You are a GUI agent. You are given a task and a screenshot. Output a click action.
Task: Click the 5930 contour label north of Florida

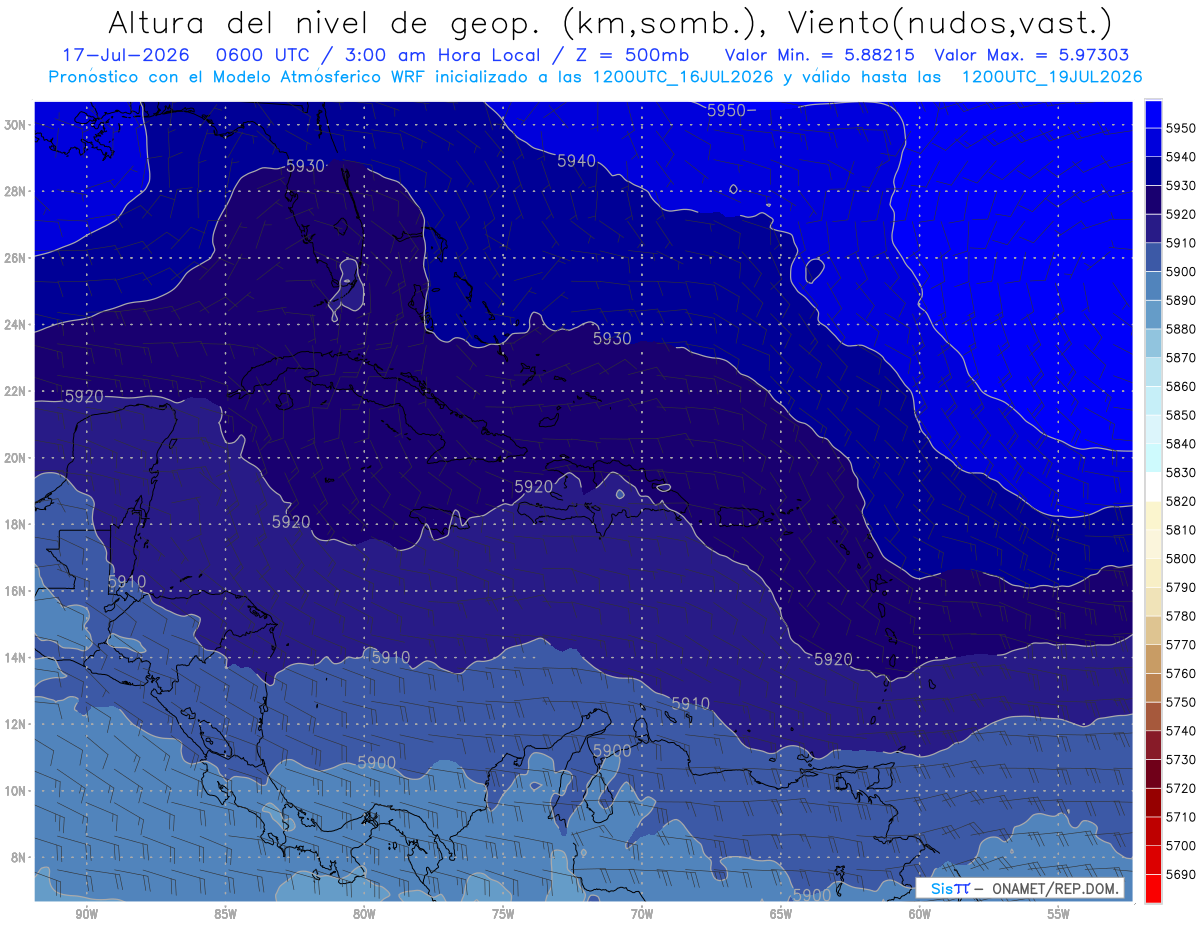click(x=306, y=166)
